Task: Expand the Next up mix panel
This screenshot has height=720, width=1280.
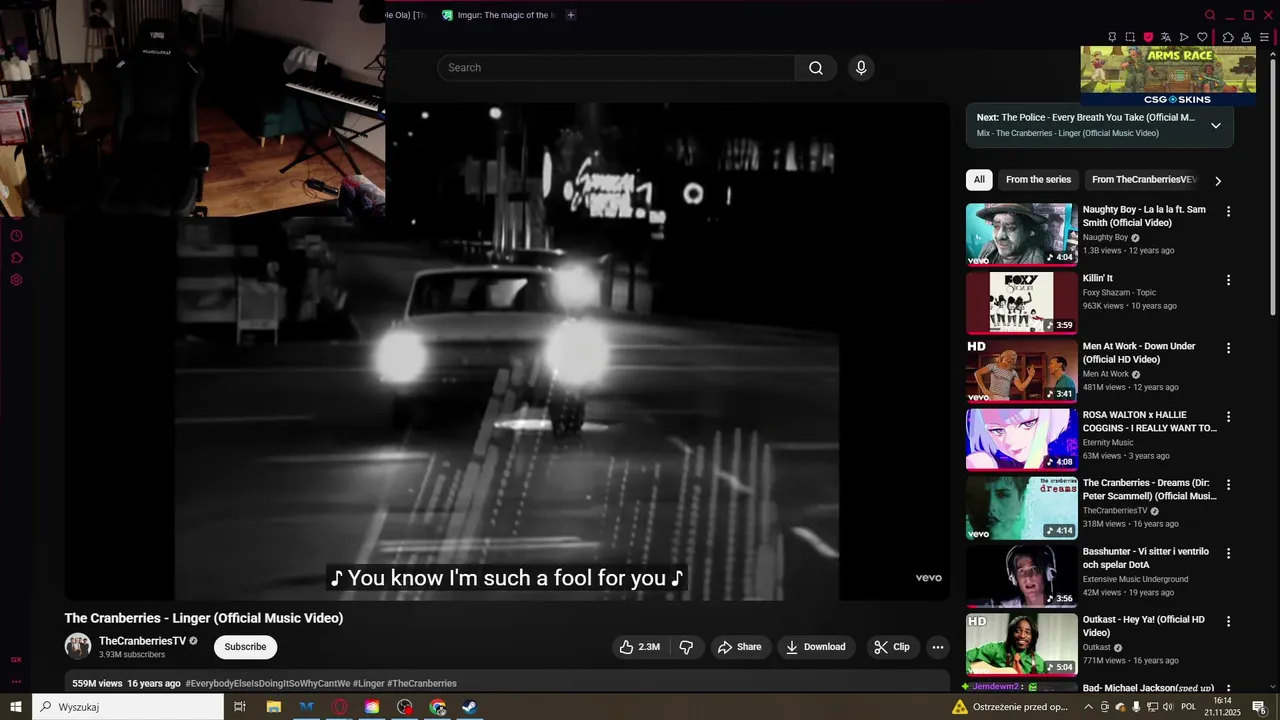Action: coord(1216,125)
